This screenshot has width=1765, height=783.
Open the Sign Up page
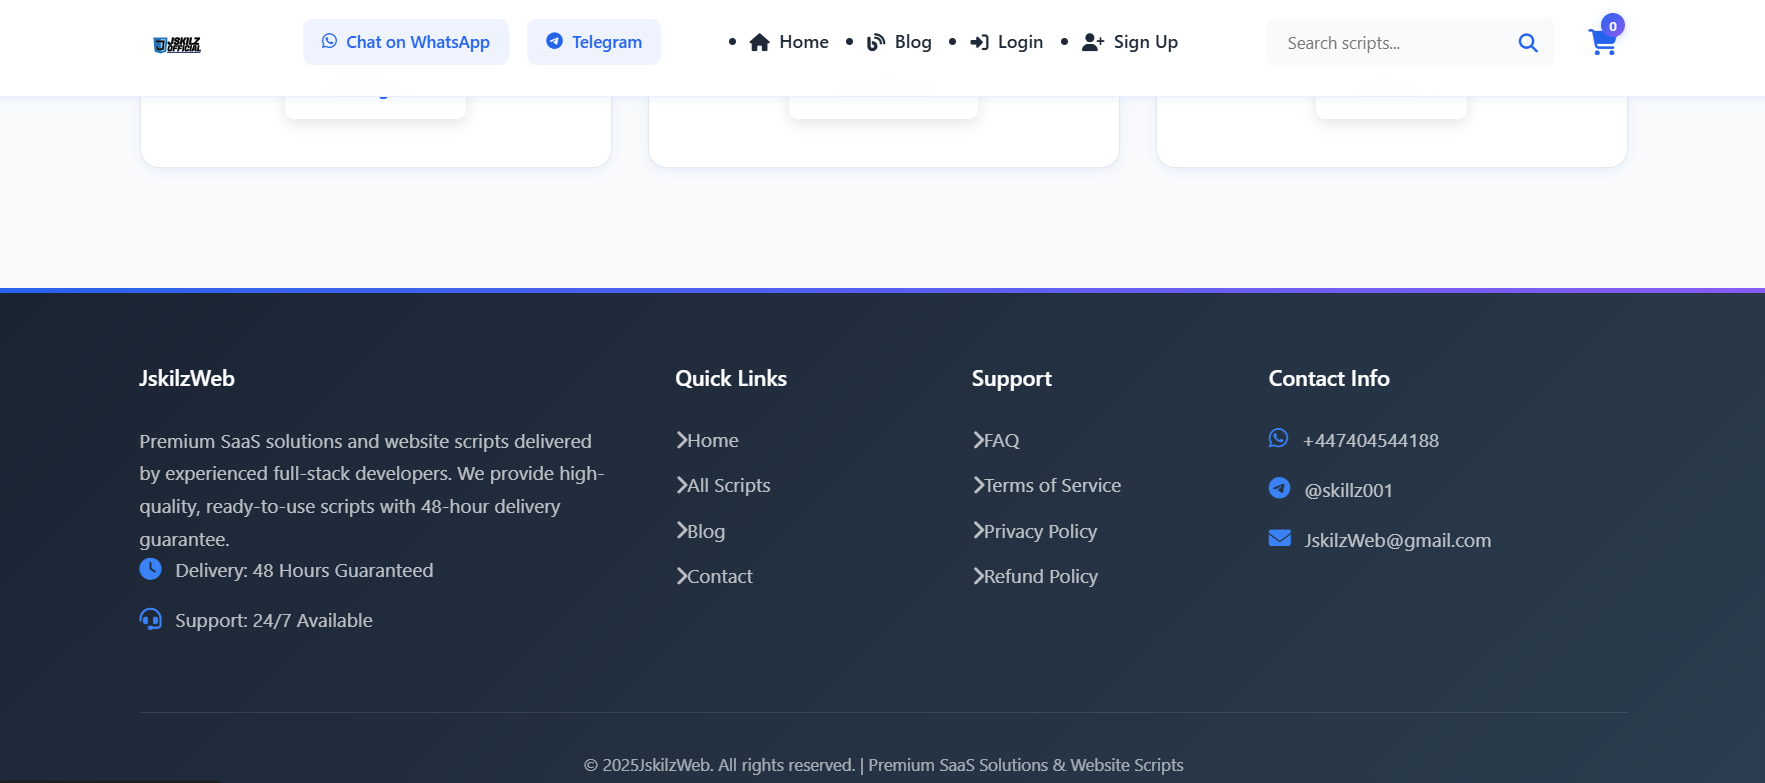[x=1130, y=42]
